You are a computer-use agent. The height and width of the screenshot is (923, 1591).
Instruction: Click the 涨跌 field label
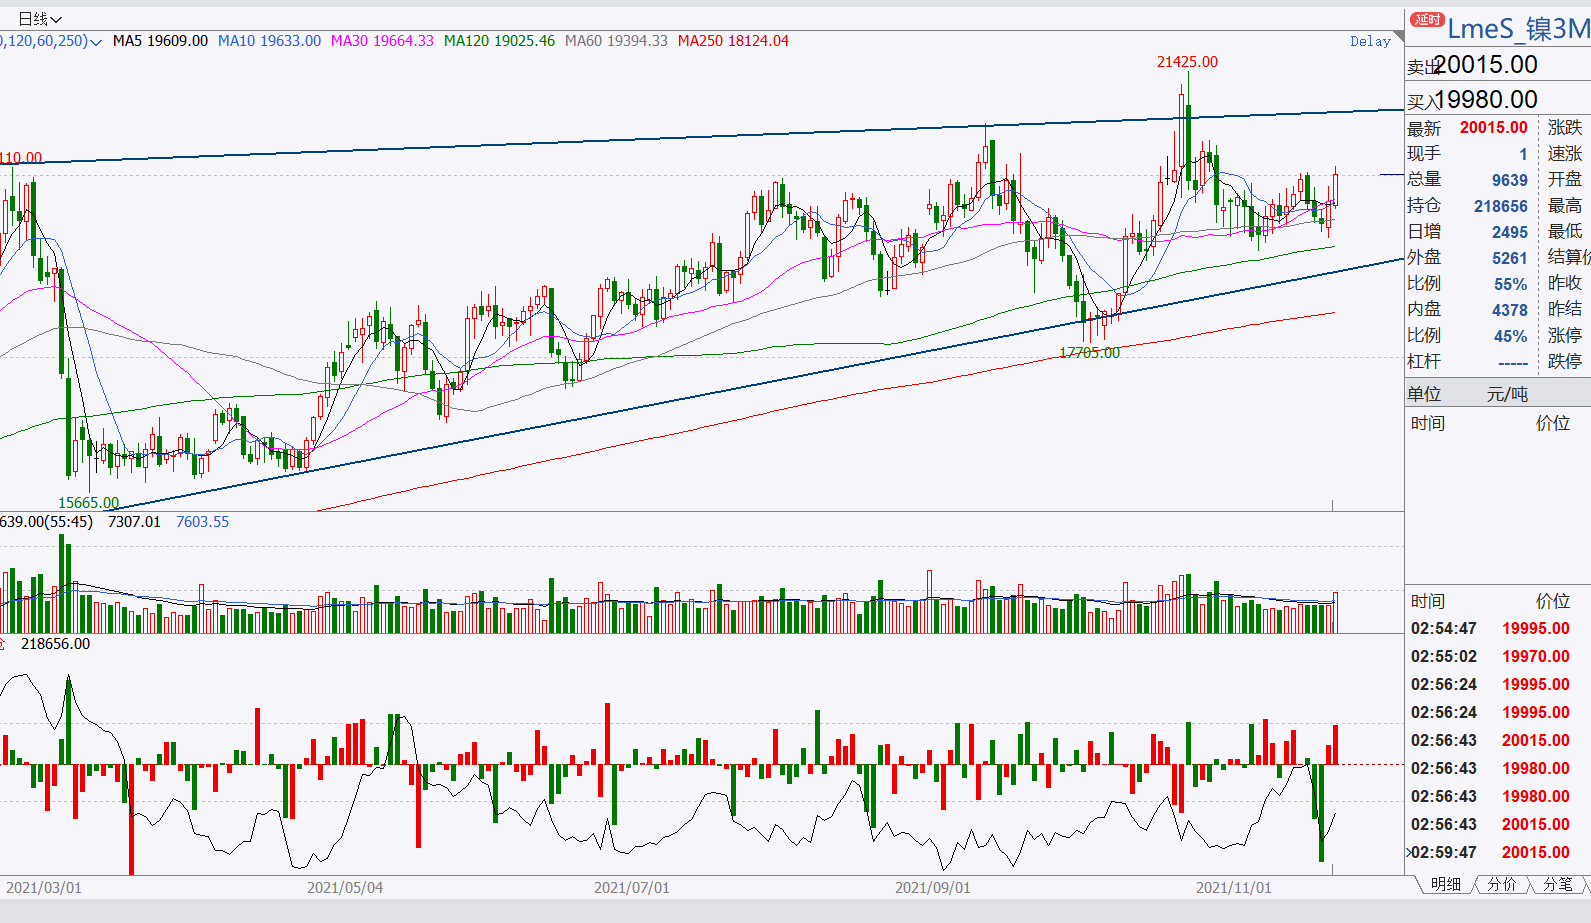[1565, 127]
